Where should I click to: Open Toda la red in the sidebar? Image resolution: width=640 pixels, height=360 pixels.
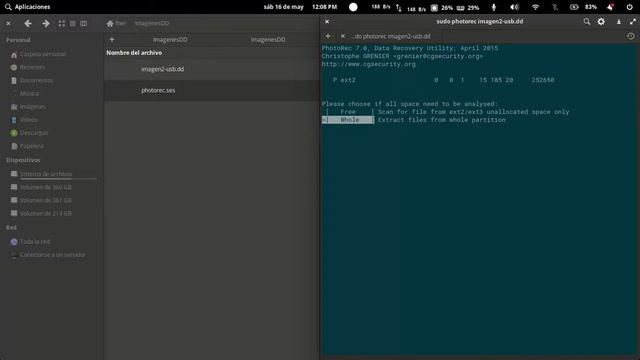[x=35, y=242]
